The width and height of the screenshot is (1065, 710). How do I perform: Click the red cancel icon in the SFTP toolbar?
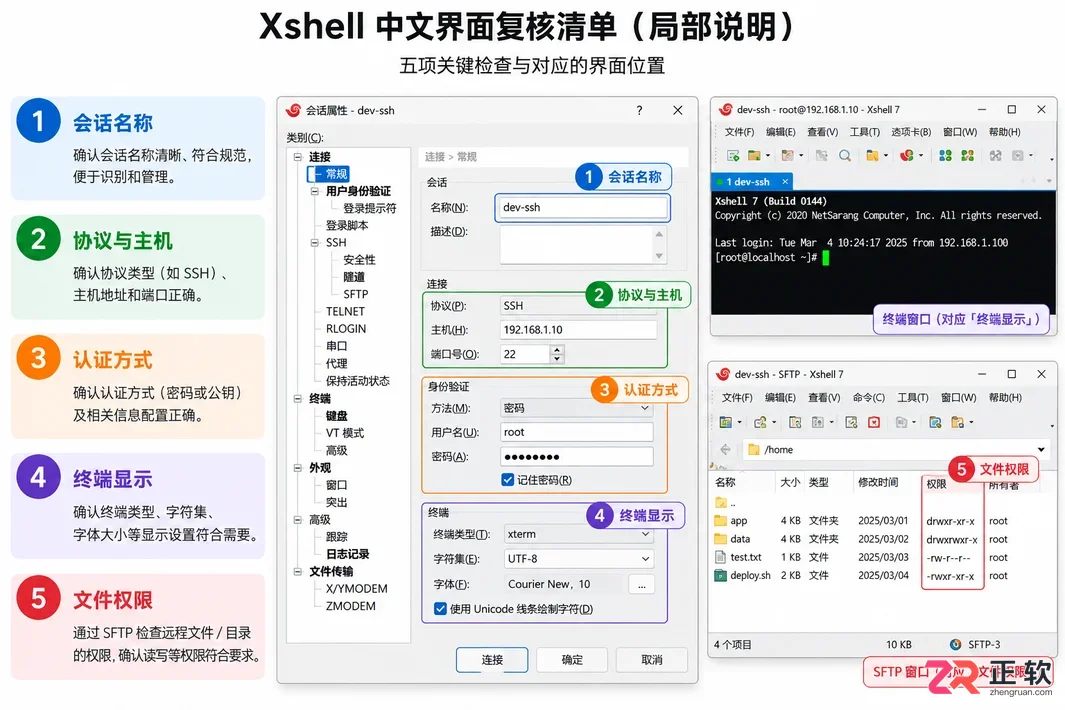874,422
